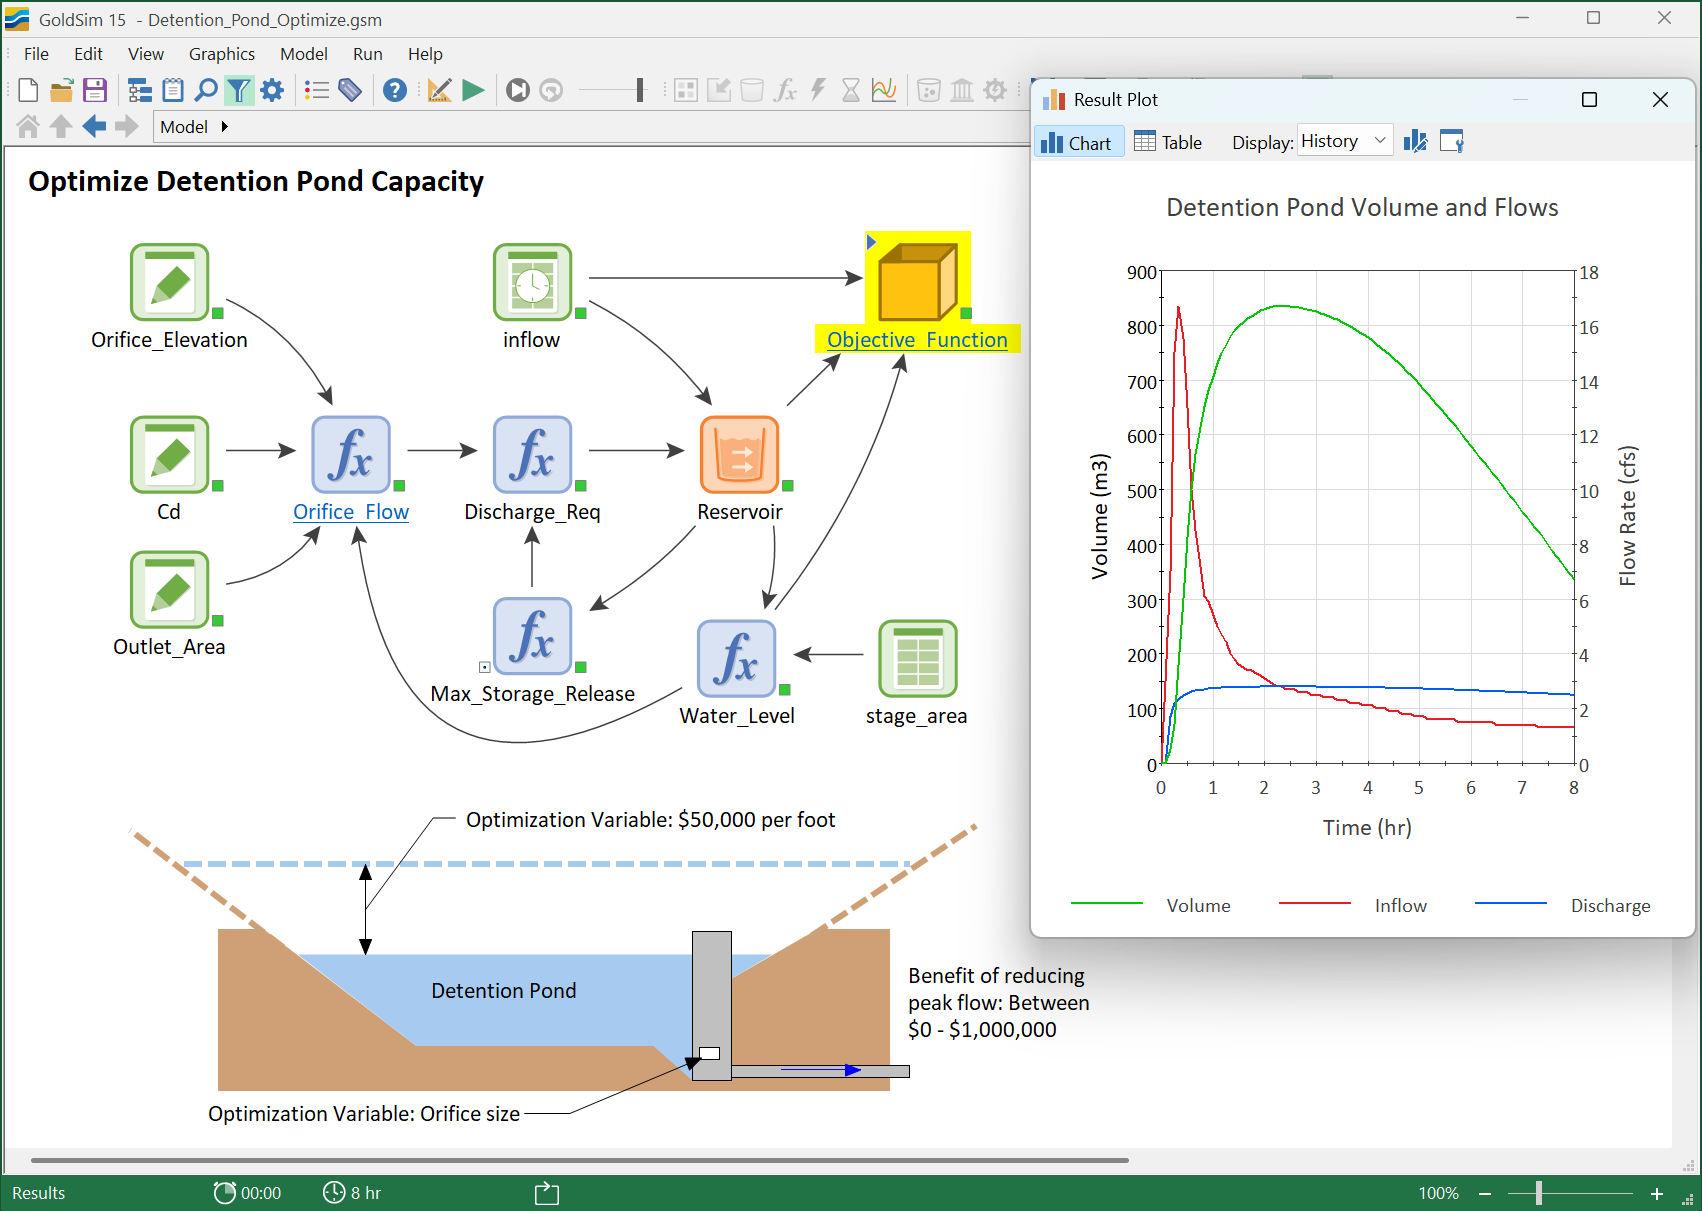Run the model with green play button

(473, 90)
